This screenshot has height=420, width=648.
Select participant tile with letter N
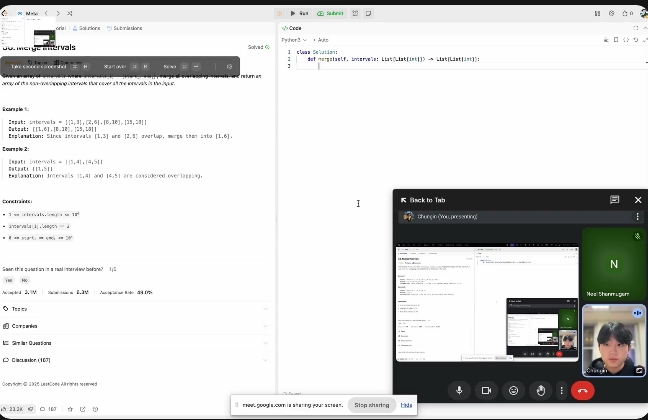tap(614, 264)
